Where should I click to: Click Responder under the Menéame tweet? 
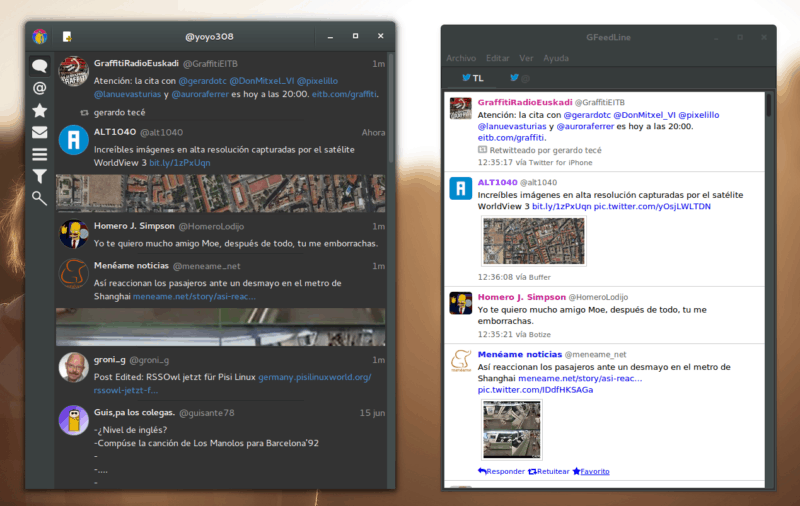[502, 471]
